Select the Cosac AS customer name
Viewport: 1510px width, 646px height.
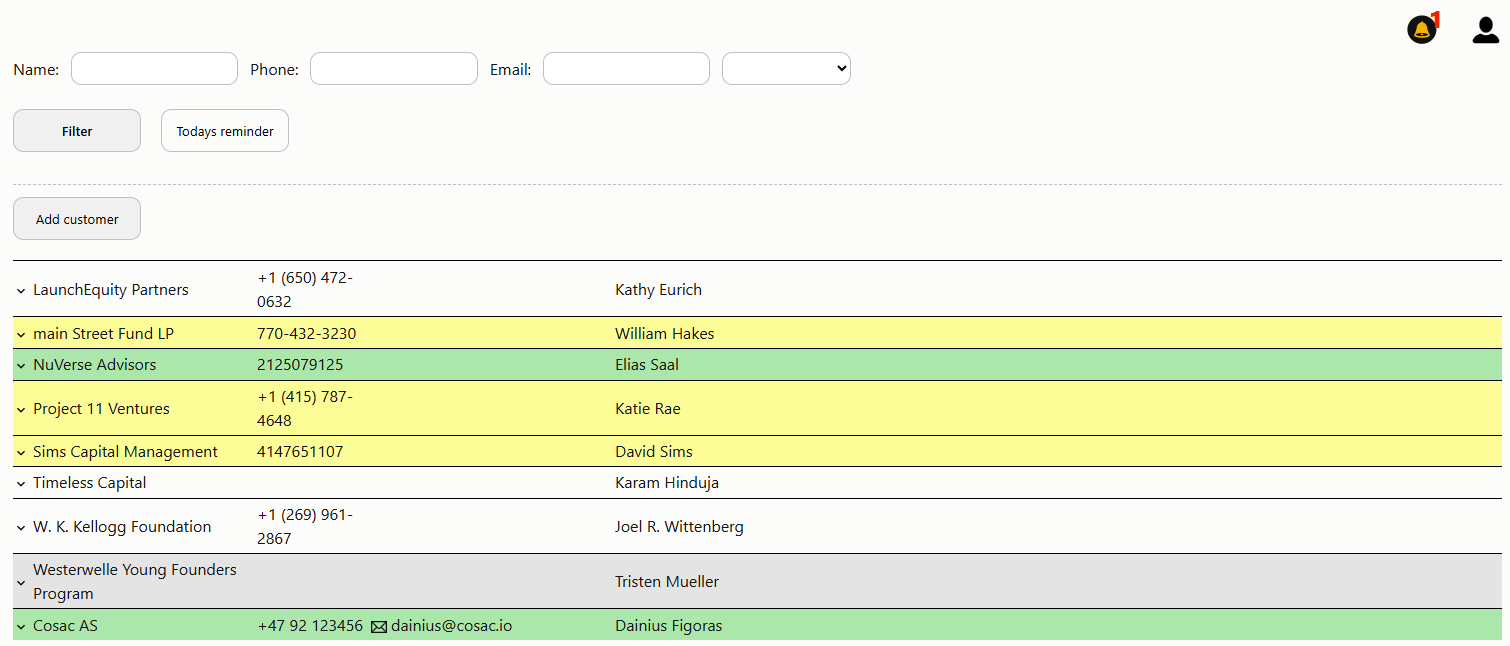(65, 626)
